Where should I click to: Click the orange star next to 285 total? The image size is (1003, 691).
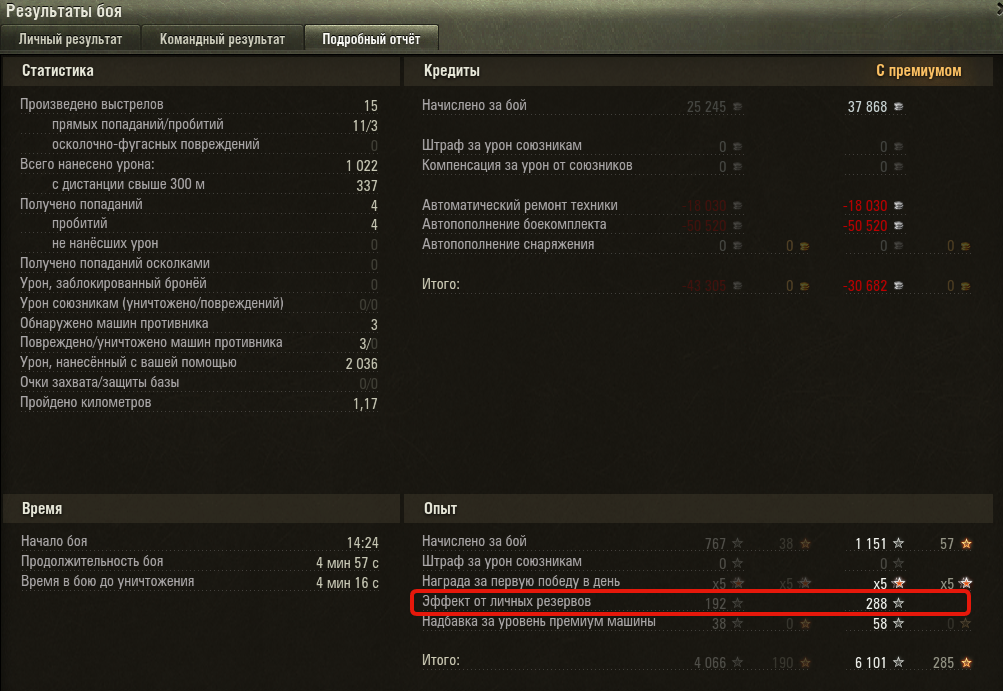(966, 662)
